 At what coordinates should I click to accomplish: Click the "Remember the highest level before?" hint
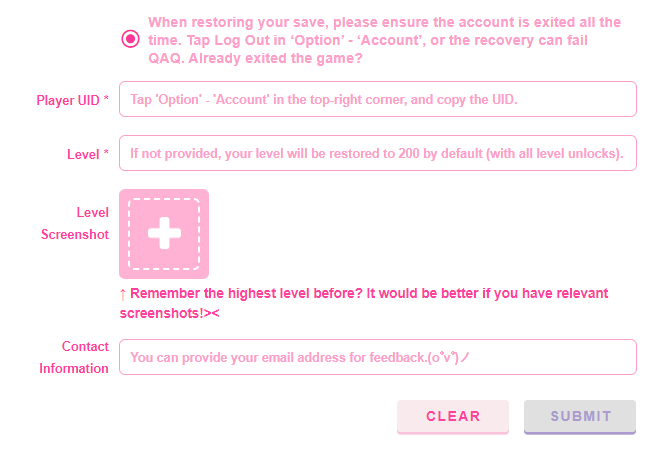[x=246, y=294]
